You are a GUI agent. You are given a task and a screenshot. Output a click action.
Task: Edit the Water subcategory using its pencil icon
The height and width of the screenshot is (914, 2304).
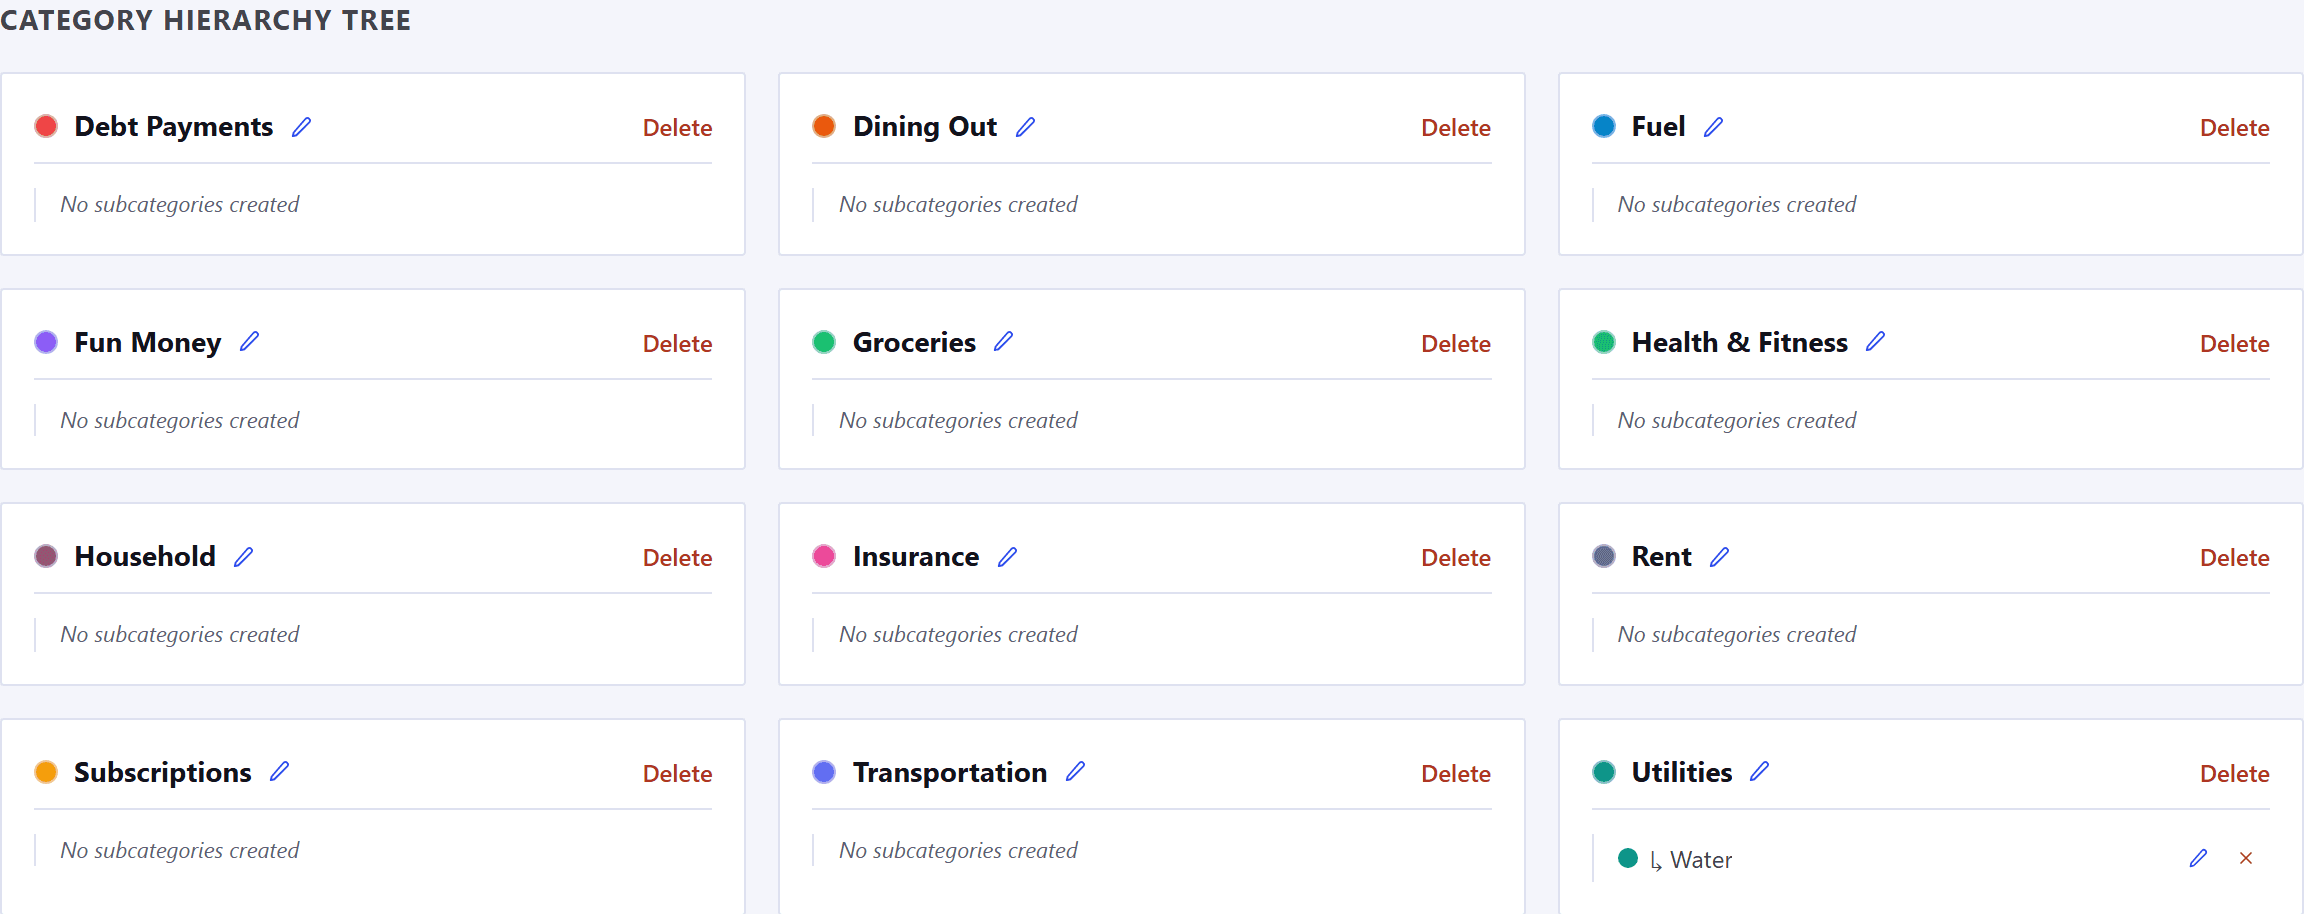[x=2198, y=858]
